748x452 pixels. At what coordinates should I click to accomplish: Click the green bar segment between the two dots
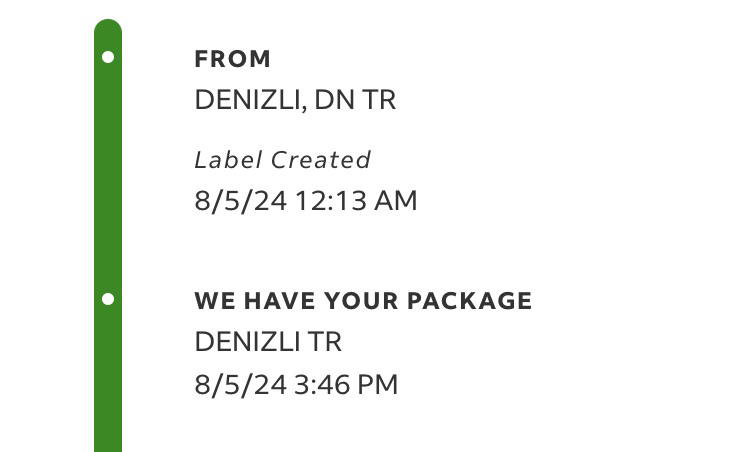[108, 178]
